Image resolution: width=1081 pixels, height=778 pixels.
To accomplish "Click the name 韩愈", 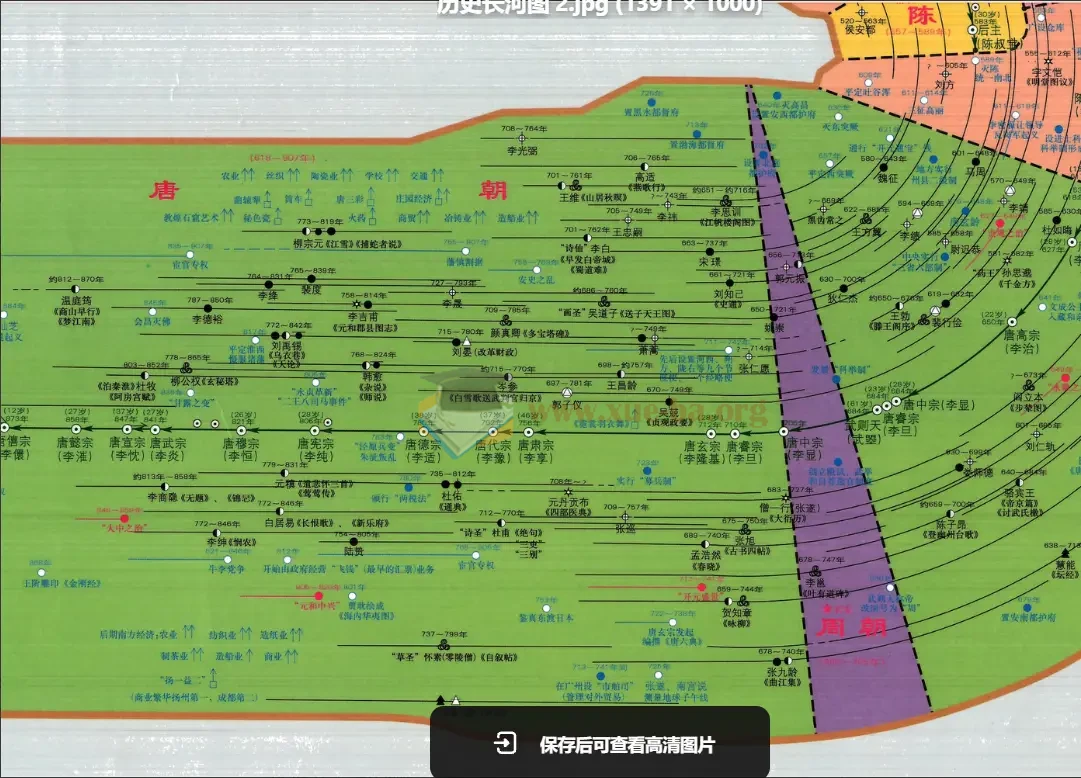I will pyautogui.click(x=372, y=376).
